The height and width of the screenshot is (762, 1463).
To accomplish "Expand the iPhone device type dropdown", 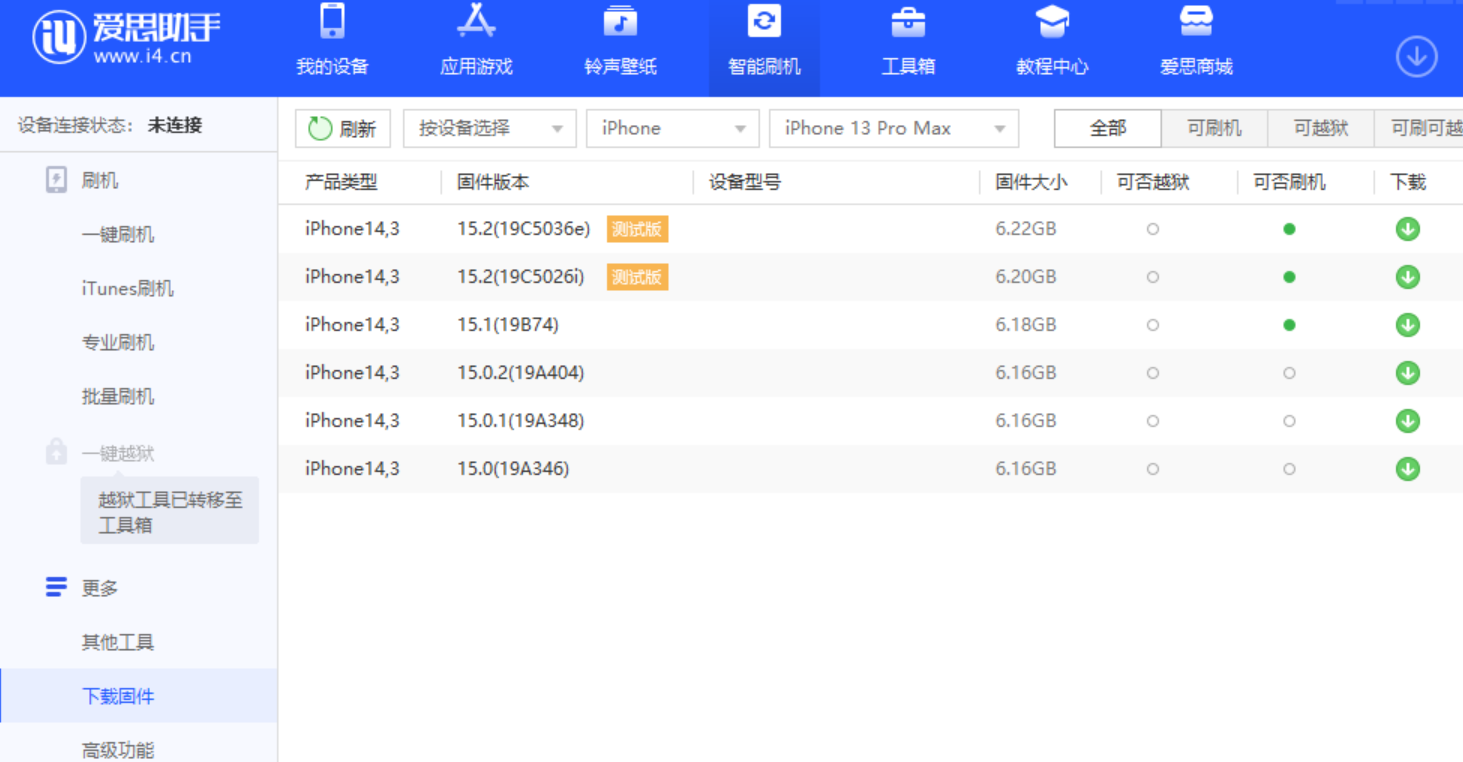I will coord(672,128).
